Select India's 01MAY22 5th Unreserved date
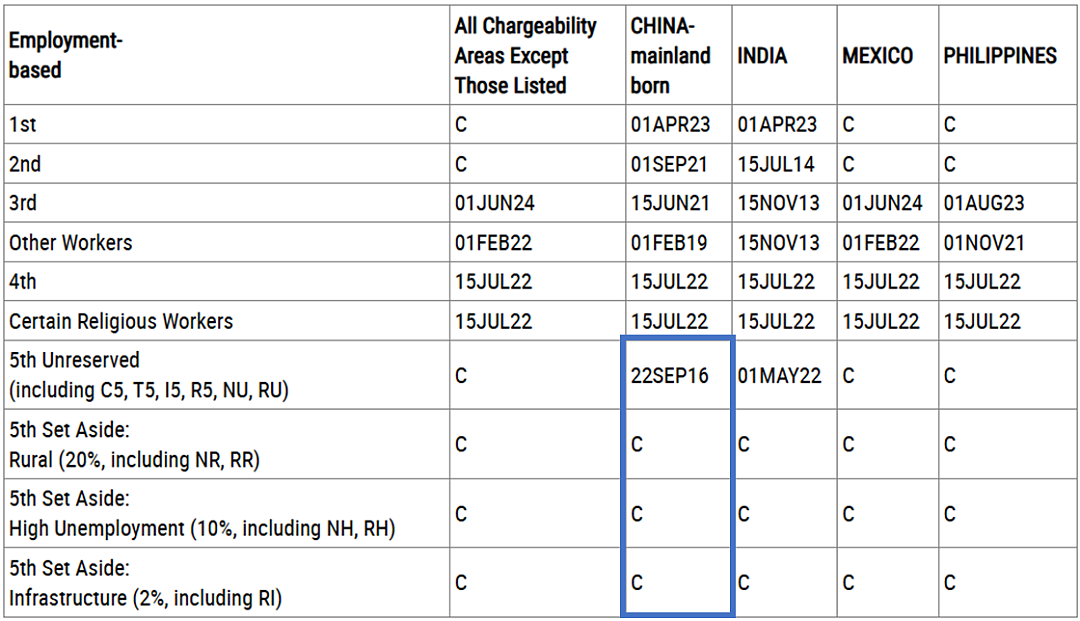 click(x=779, y=376)
